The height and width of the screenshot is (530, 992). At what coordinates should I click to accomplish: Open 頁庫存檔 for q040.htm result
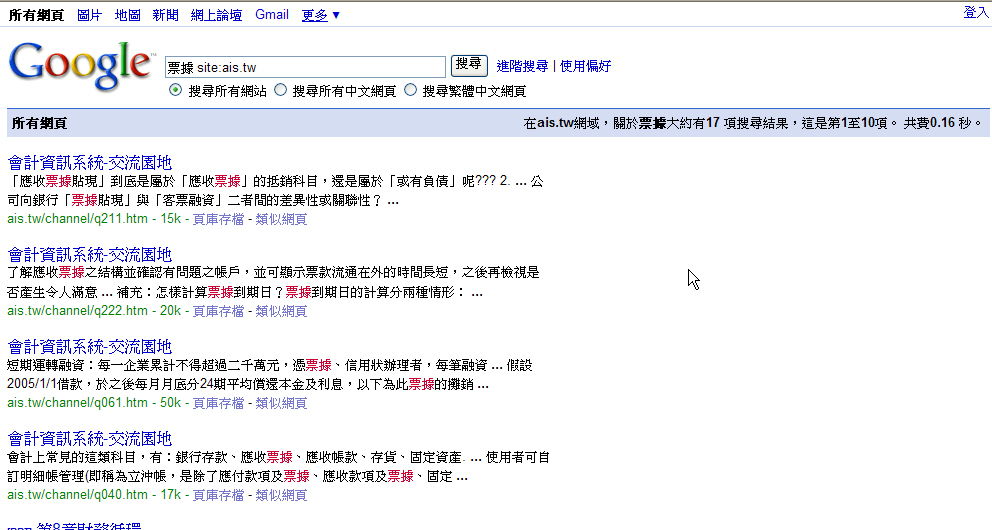(218, 495)
